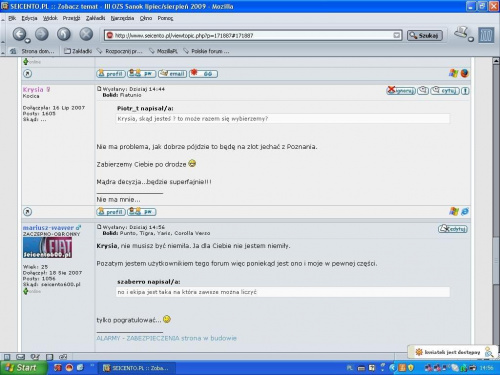Click the Forward navigation arrow

pos(42,34)
